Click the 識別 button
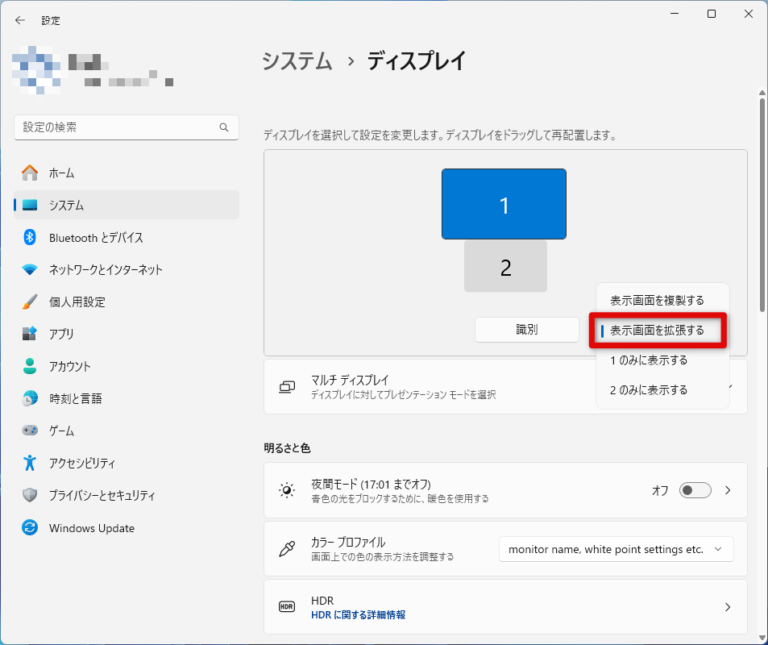The image size is (768, 645). click(526, 330)
